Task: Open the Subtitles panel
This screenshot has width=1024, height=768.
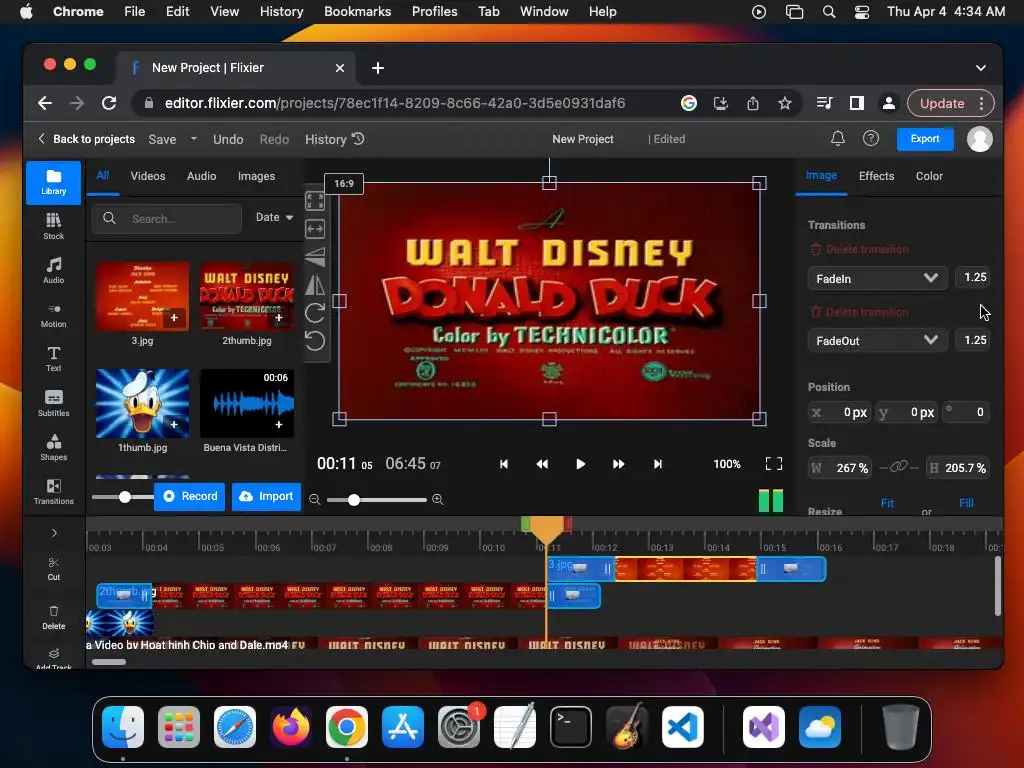Action: pyautogui.click(x=54, y=403)
